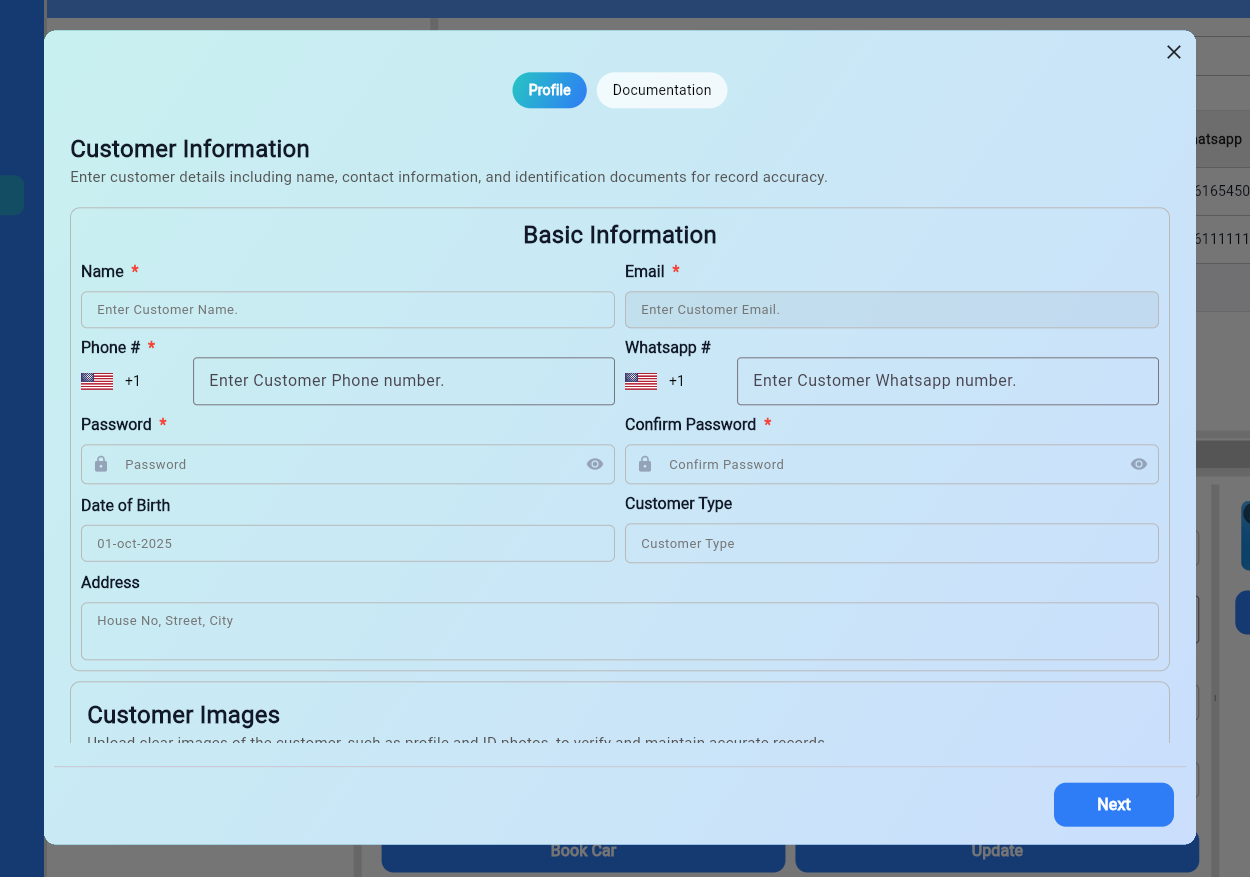Image resolution: width=1250 pixels, height=877 pixels.
Task: Select the Profile tab
Action: pos(549,90)
